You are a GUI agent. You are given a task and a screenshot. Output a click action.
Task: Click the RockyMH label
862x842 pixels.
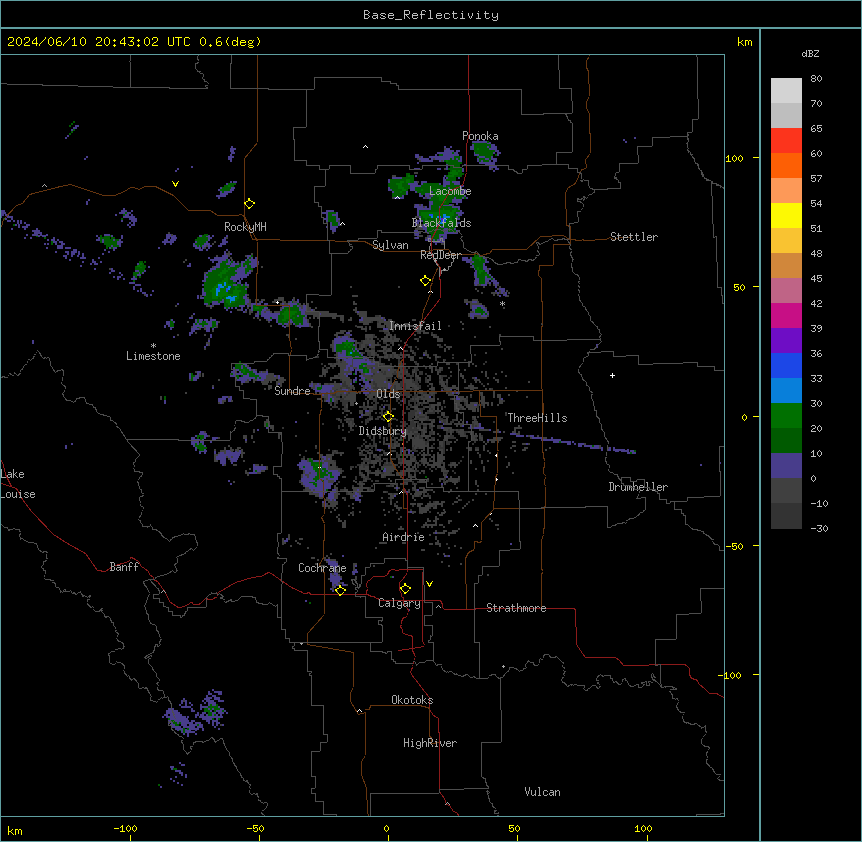[x=245, y=227]
